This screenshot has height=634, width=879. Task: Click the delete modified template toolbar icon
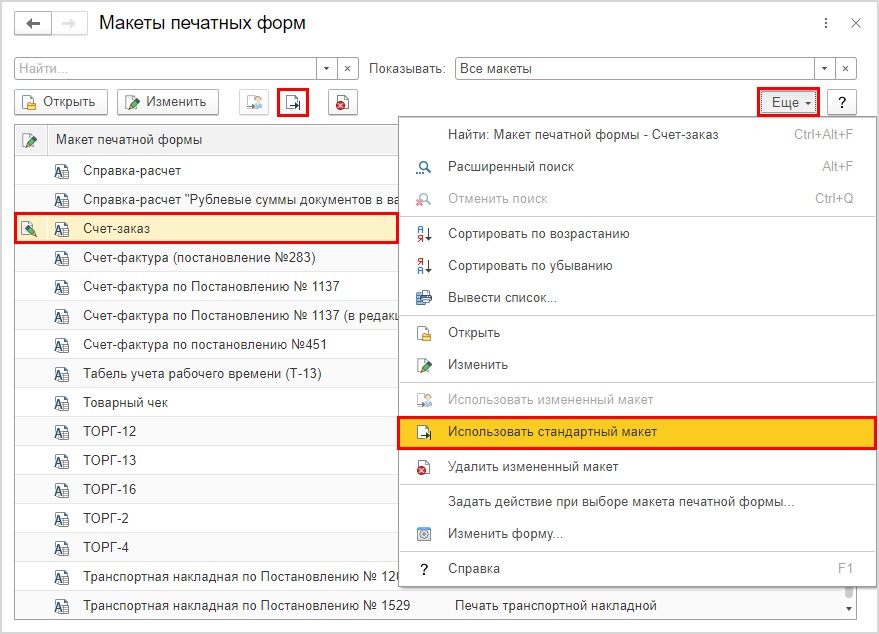click(x=343, y=103)
